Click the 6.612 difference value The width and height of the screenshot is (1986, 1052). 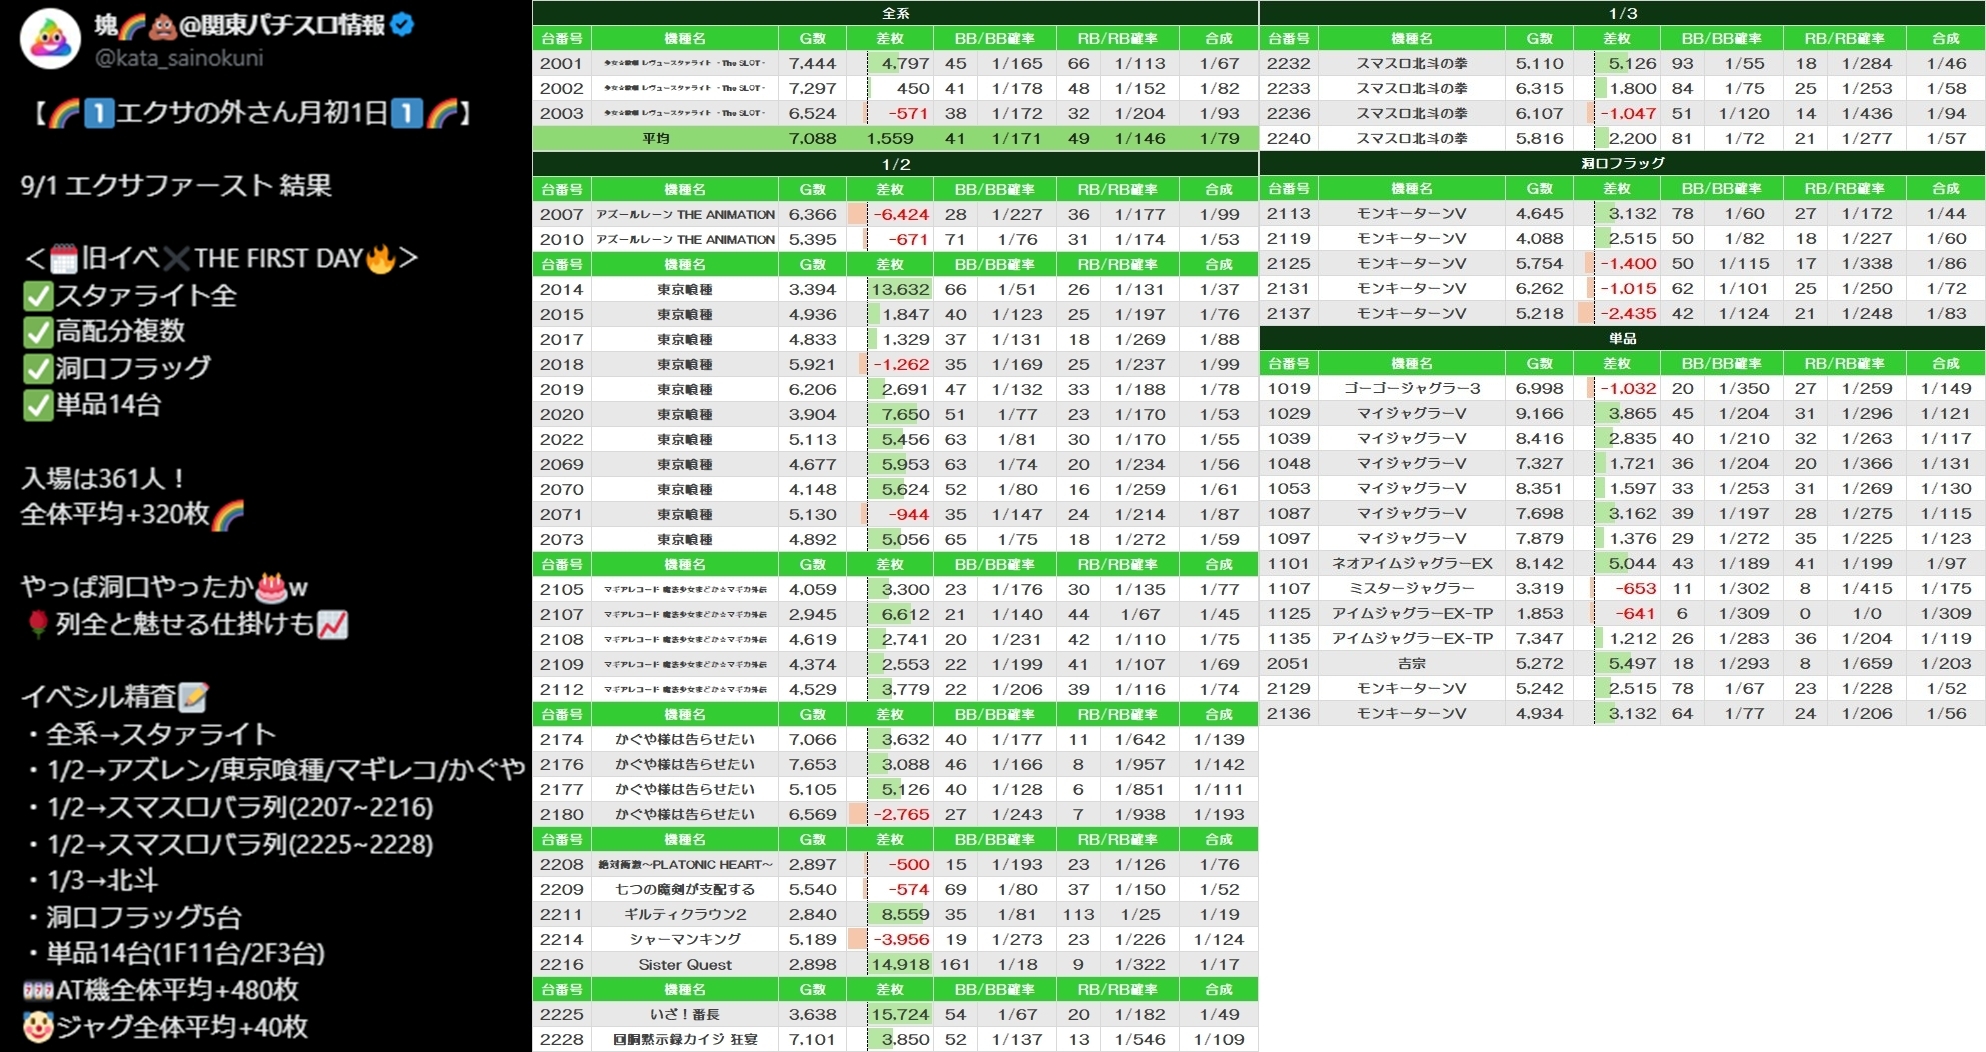click(905, 614)
